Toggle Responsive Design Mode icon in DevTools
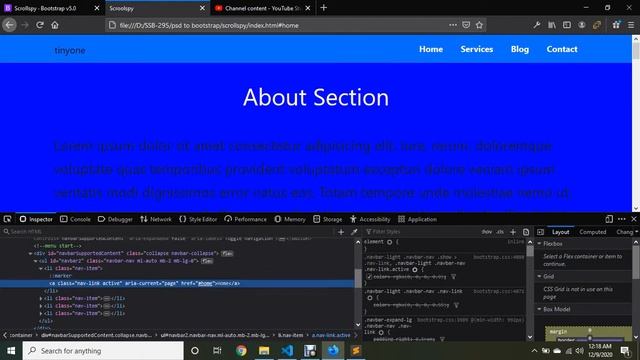This screenshot has height=360, width=640. tap(609, 219)
